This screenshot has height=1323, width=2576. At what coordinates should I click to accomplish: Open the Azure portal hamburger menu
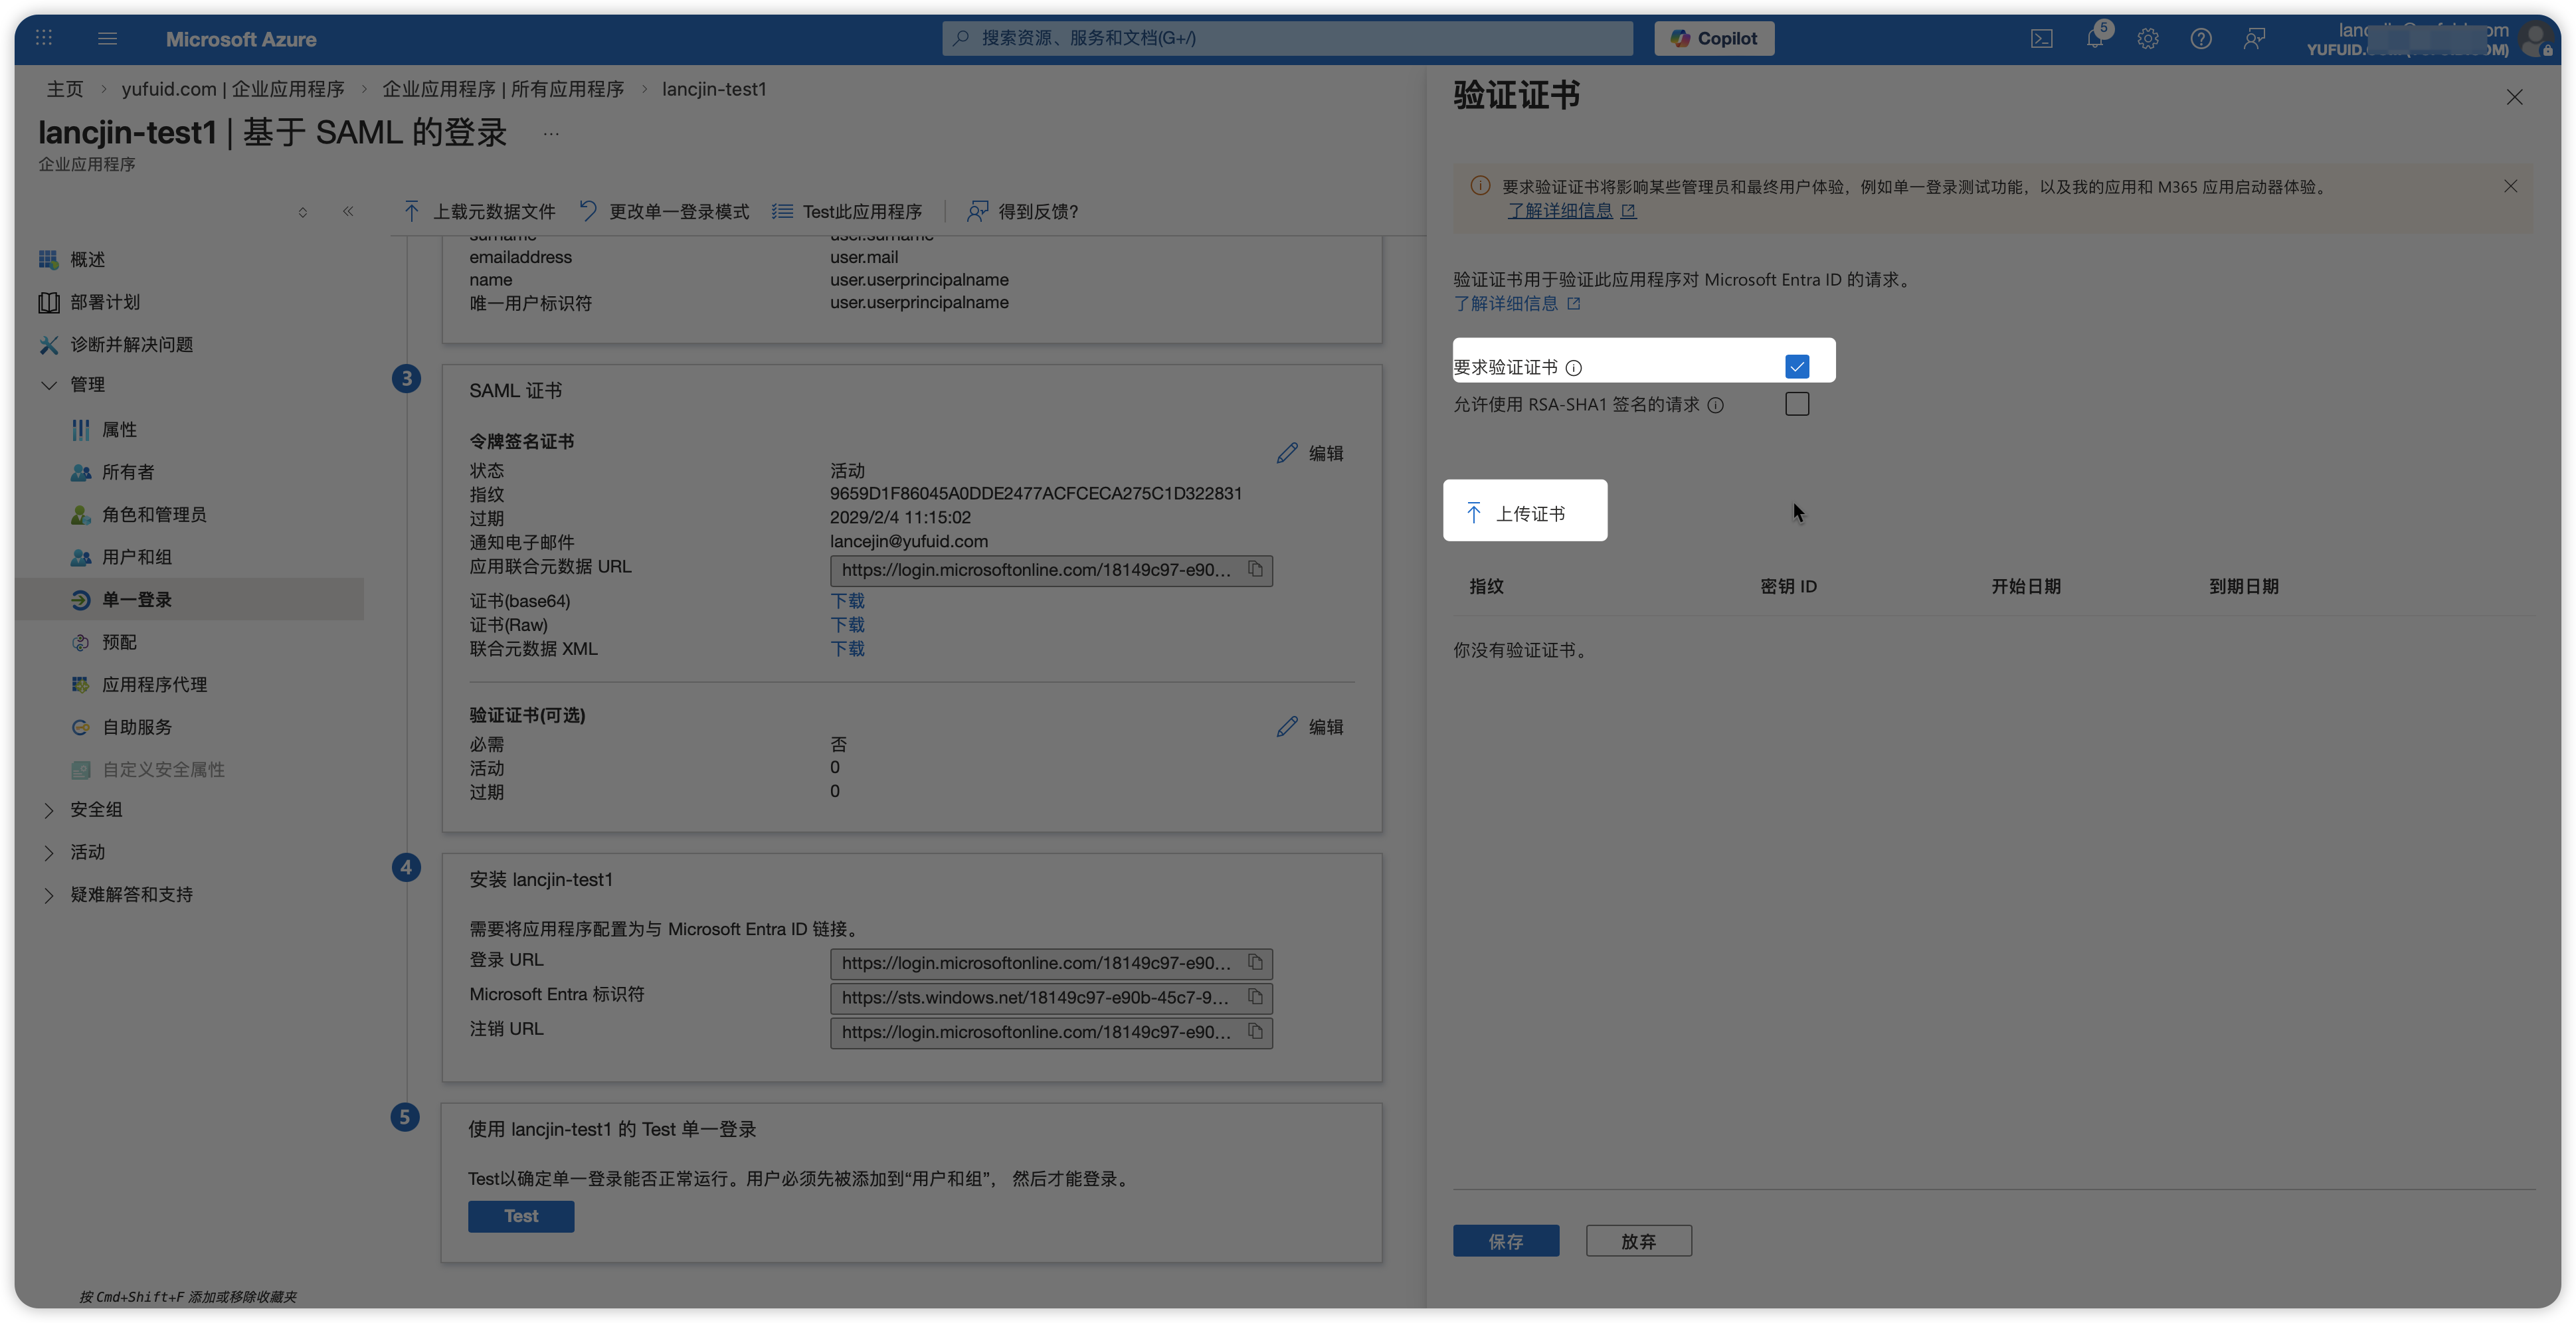click(x=108, y=39)
